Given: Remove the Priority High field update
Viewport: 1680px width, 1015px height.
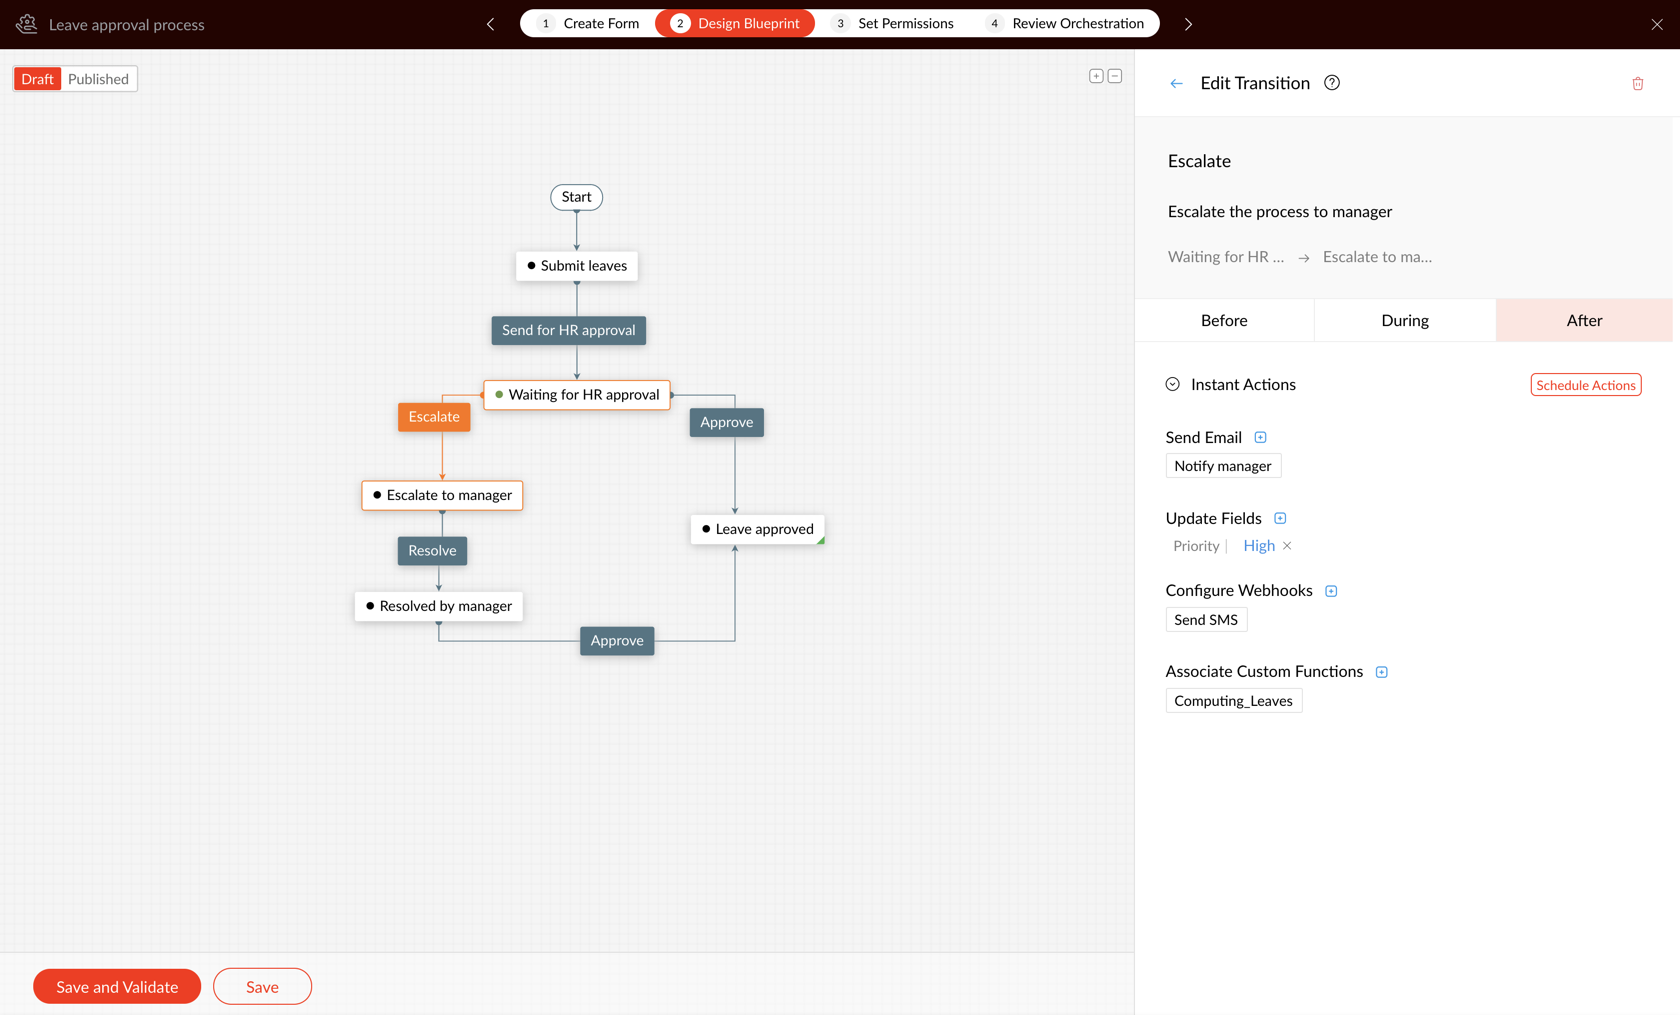Looking at the screenshot, I should [x=1287, y=546].
